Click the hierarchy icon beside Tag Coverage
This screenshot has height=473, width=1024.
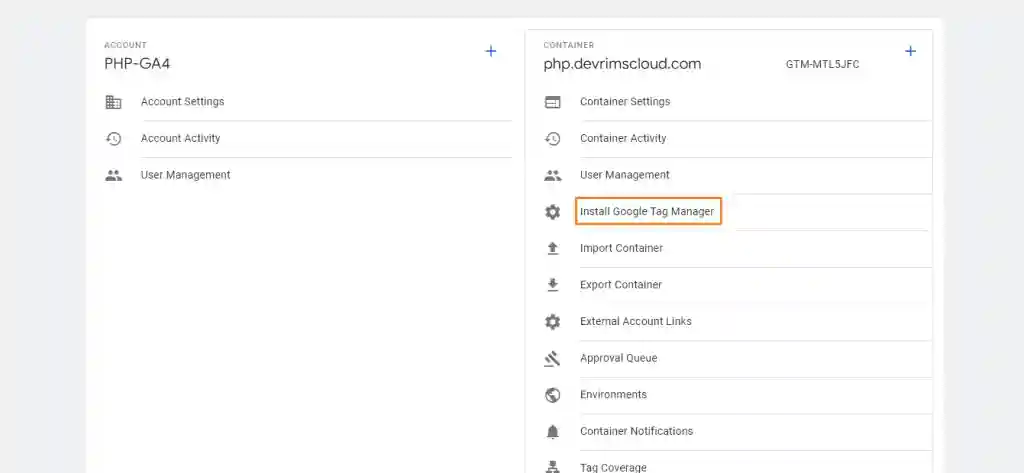pos(552,467)
